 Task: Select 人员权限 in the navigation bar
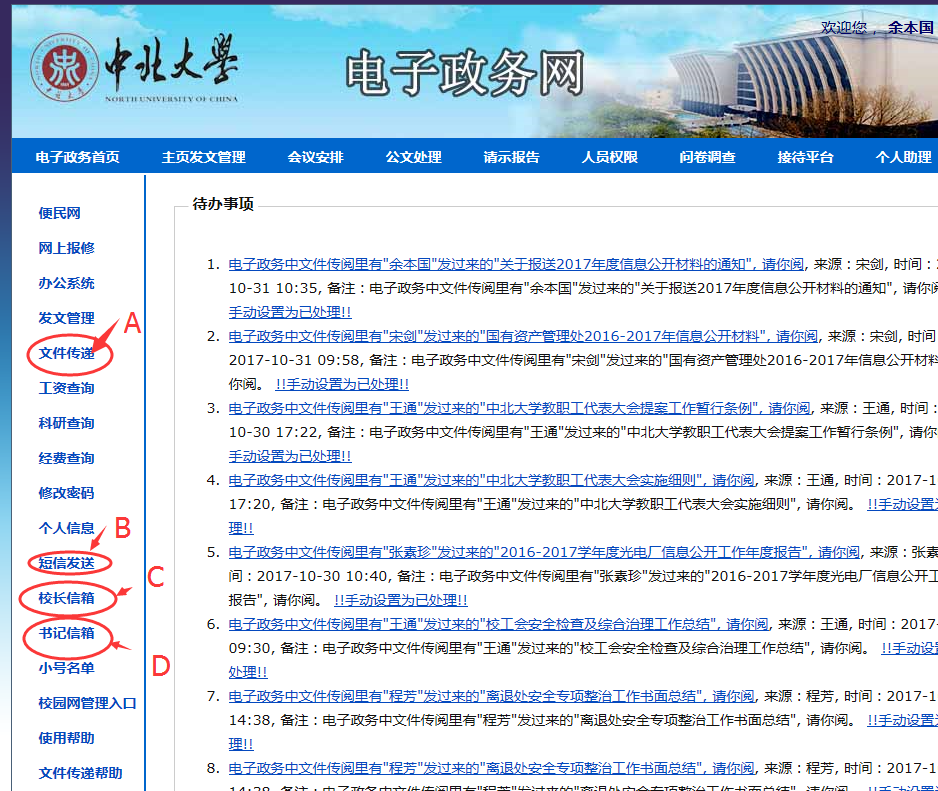click(x=609, y=157)
